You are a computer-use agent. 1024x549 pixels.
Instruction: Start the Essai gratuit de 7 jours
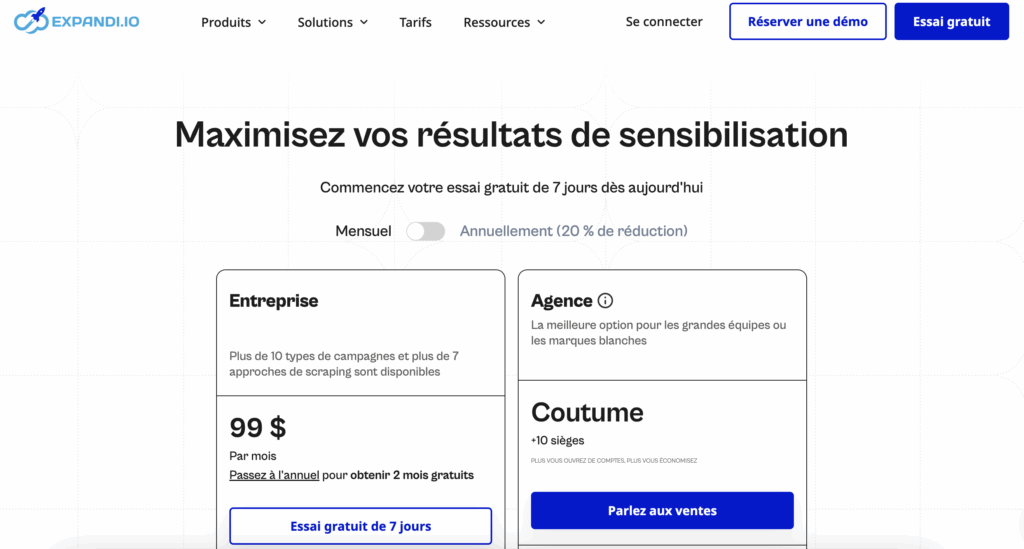pyautogui.click(x=360, y=526)
